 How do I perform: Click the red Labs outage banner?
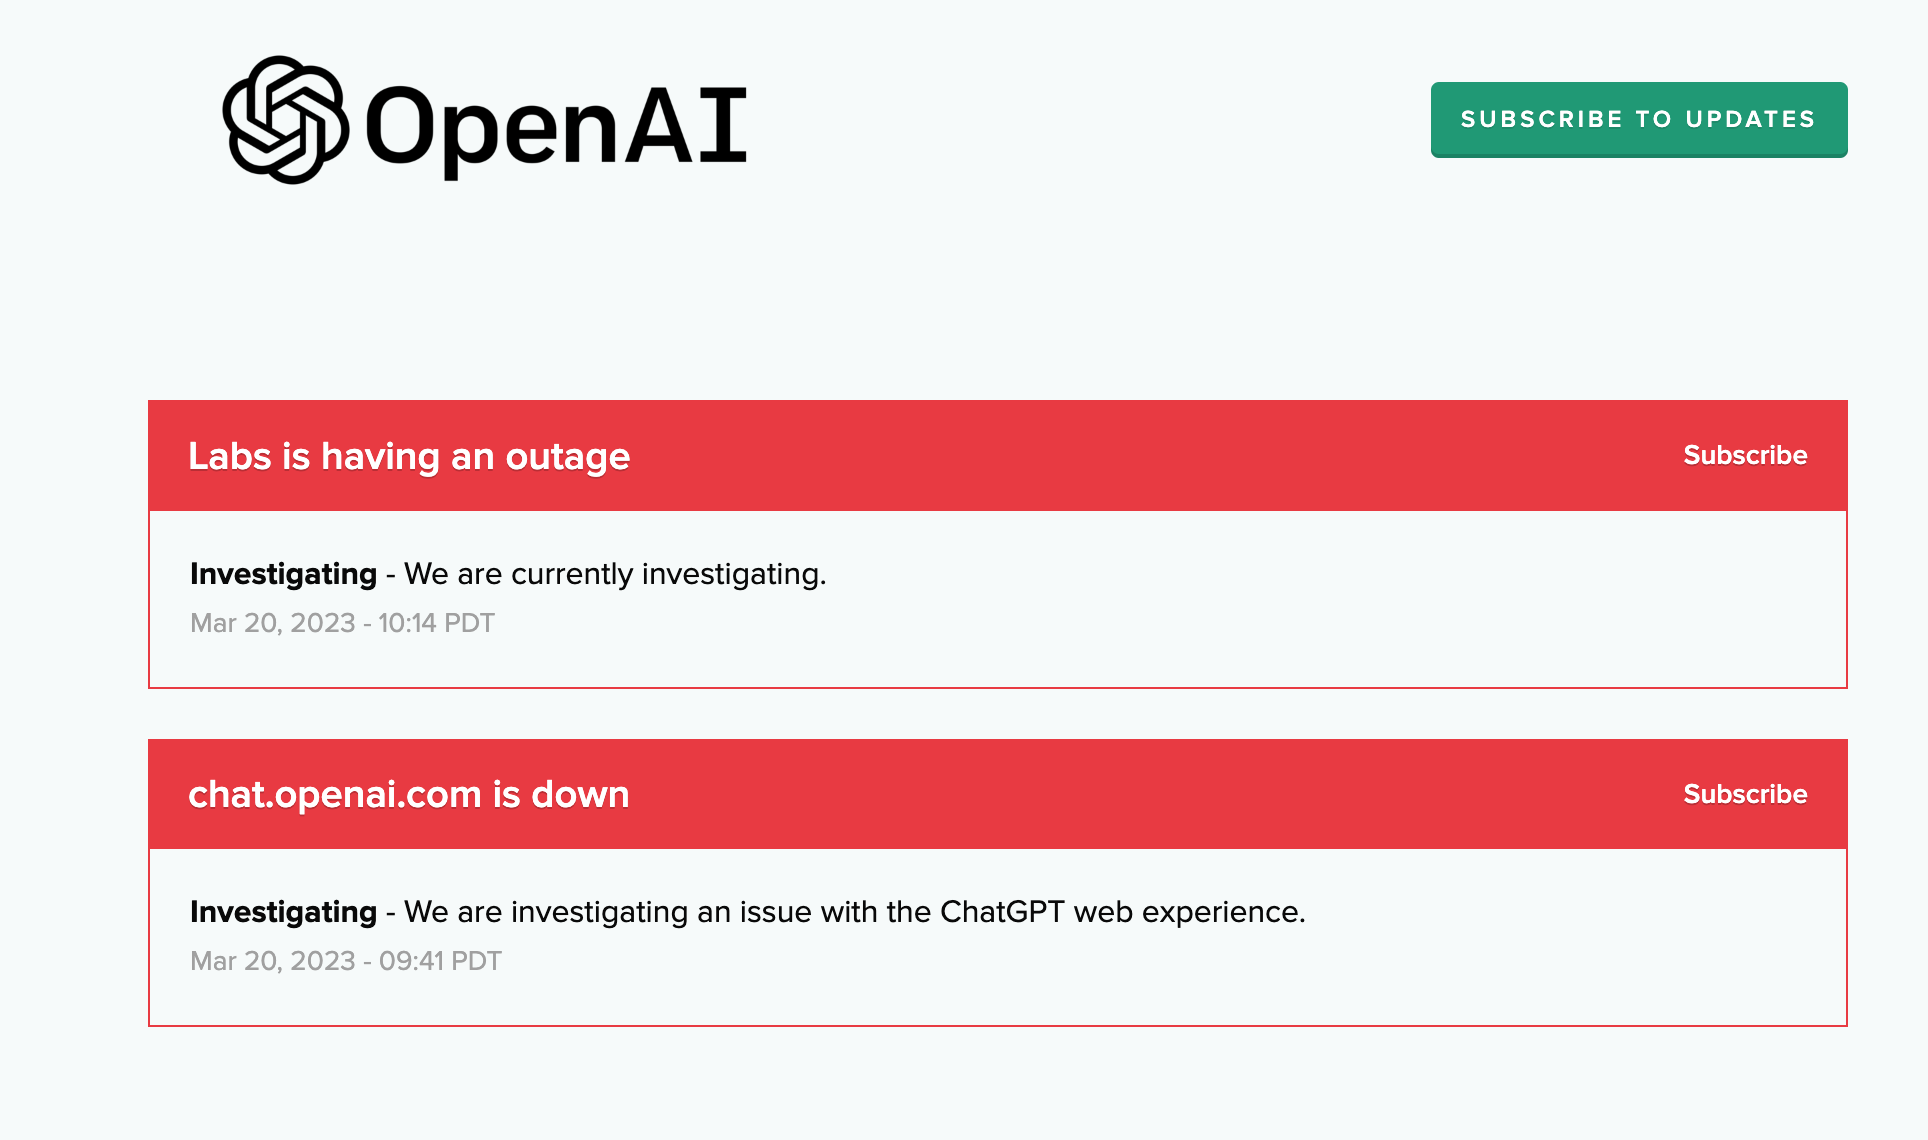tap(950, 455)
